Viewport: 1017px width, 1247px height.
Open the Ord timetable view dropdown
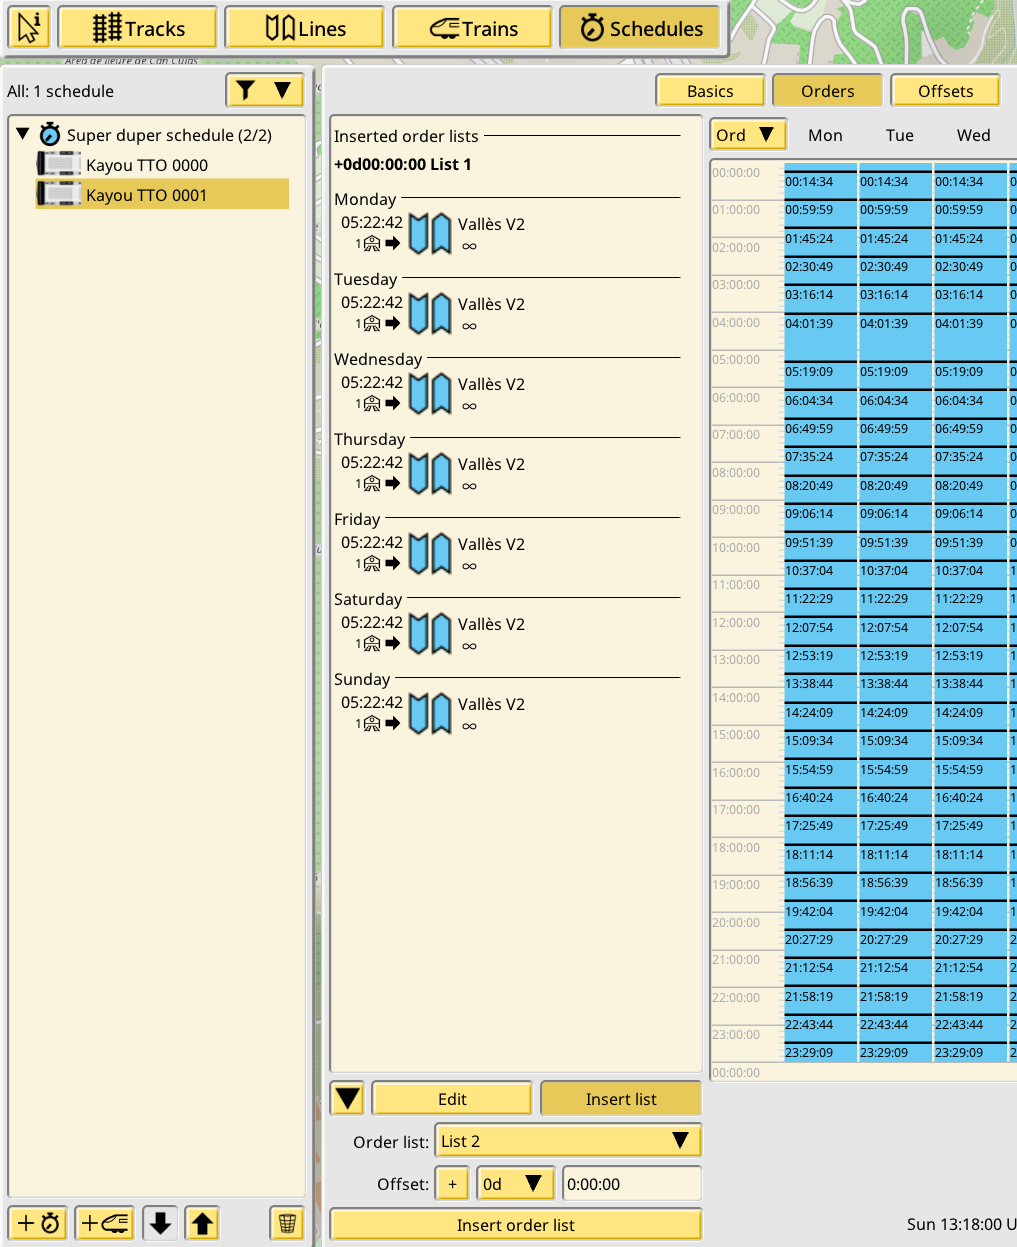(x=747, y=135)
